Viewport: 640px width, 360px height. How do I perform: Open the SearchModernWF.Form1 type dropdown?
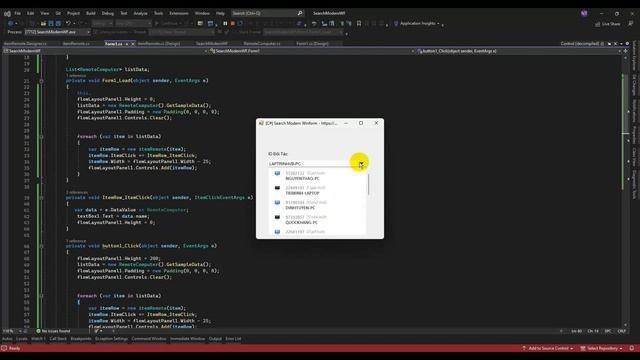[x=312, y=51]
